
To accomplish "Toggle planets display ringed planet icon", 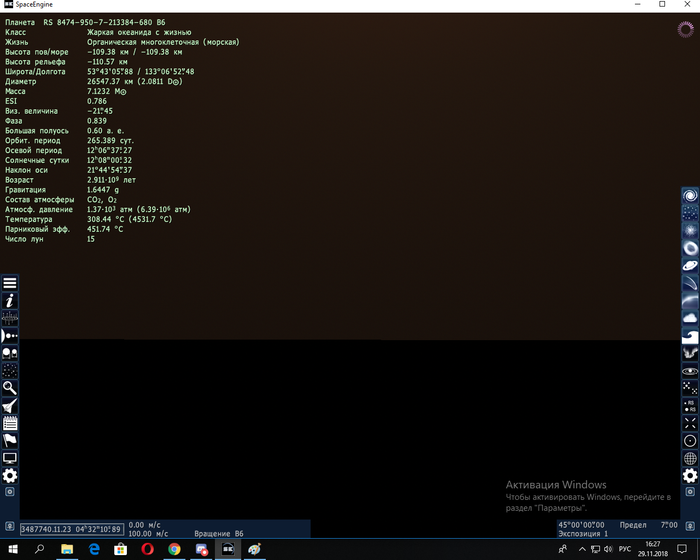I will click(x=690, y=266).
